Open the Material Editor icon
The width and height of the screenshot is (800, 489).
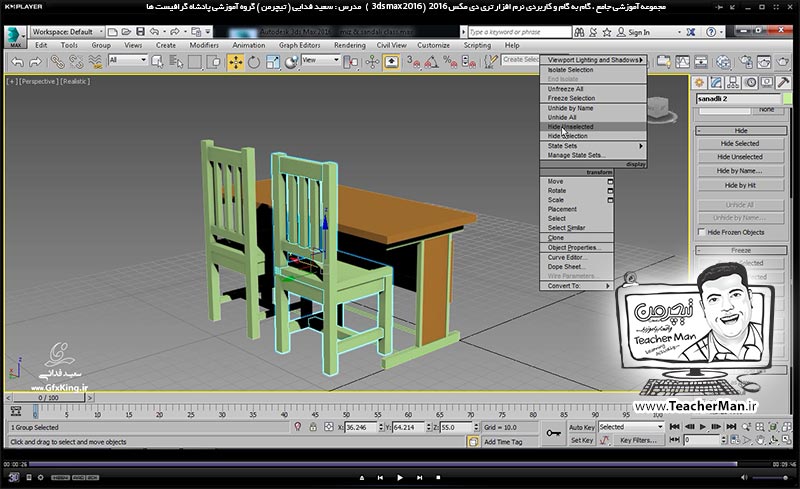click(723, 62)
